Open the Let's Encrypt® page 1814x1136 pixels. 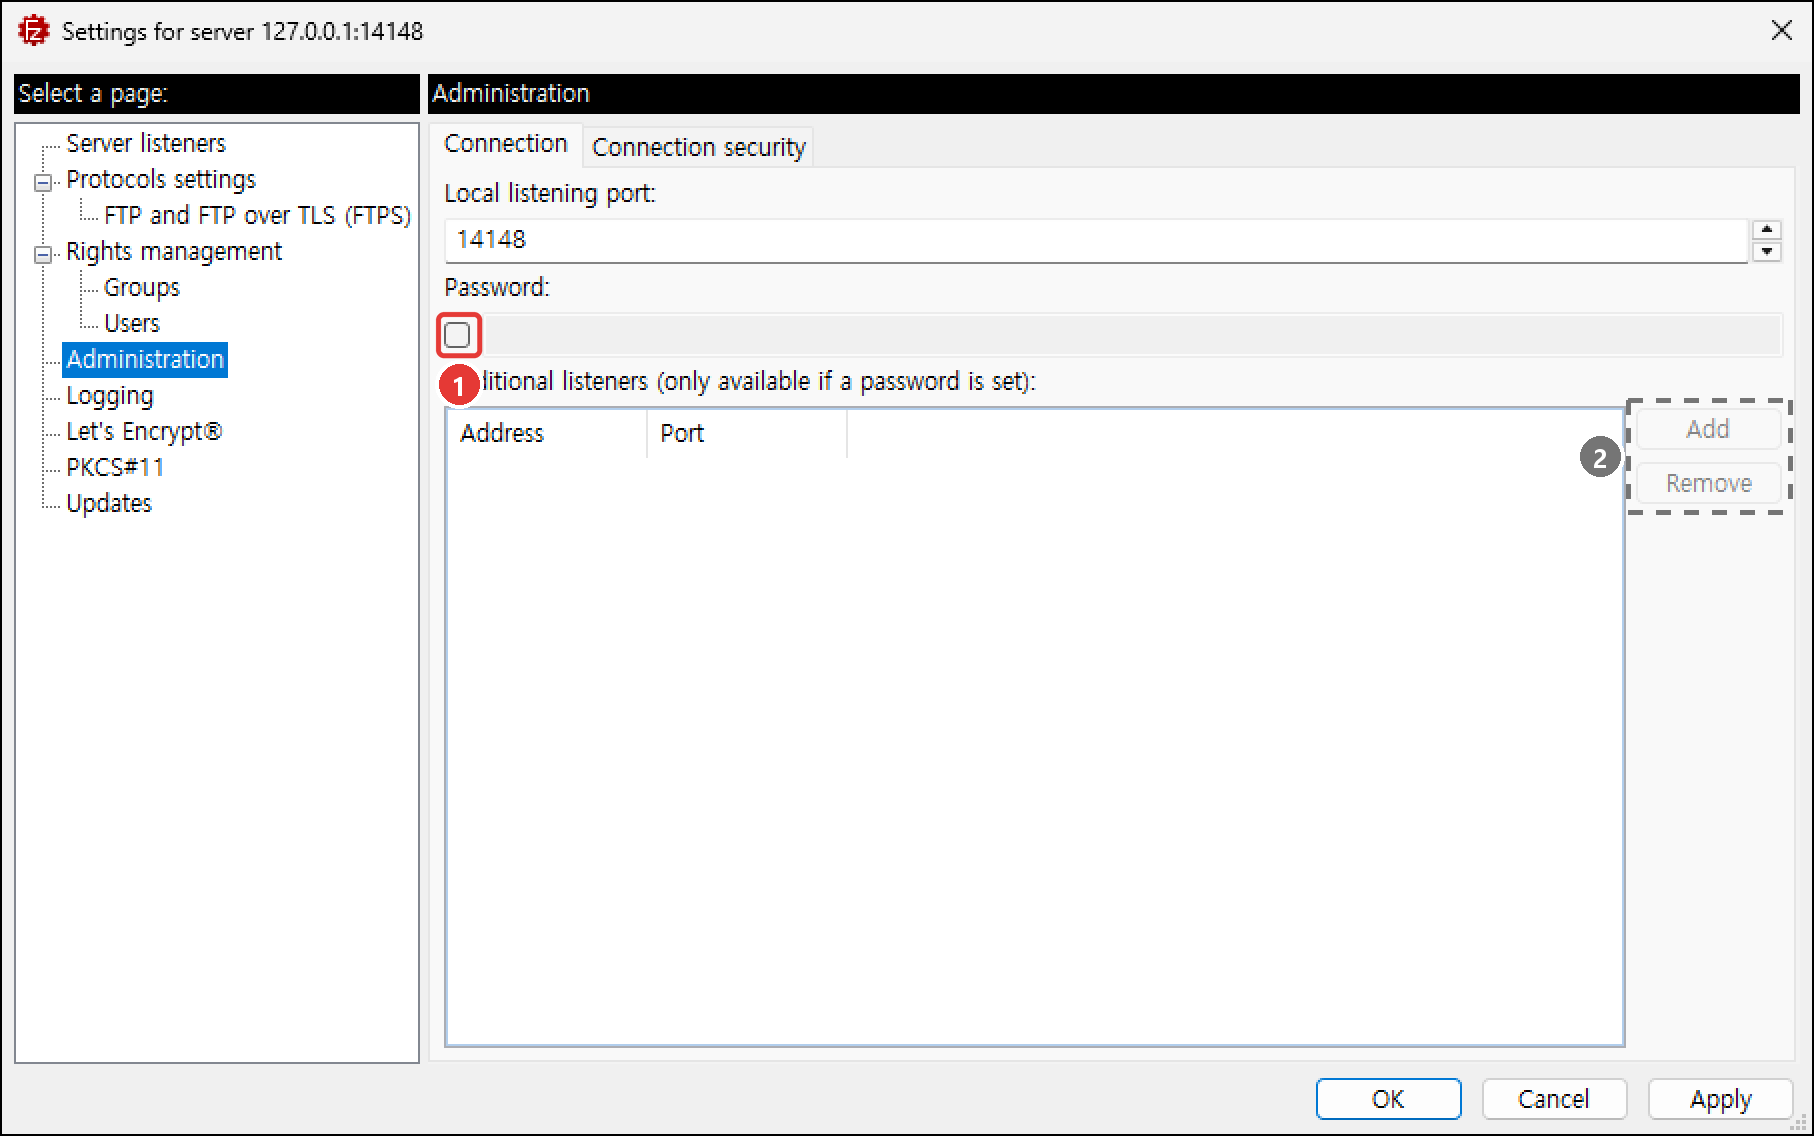point(144,432)
